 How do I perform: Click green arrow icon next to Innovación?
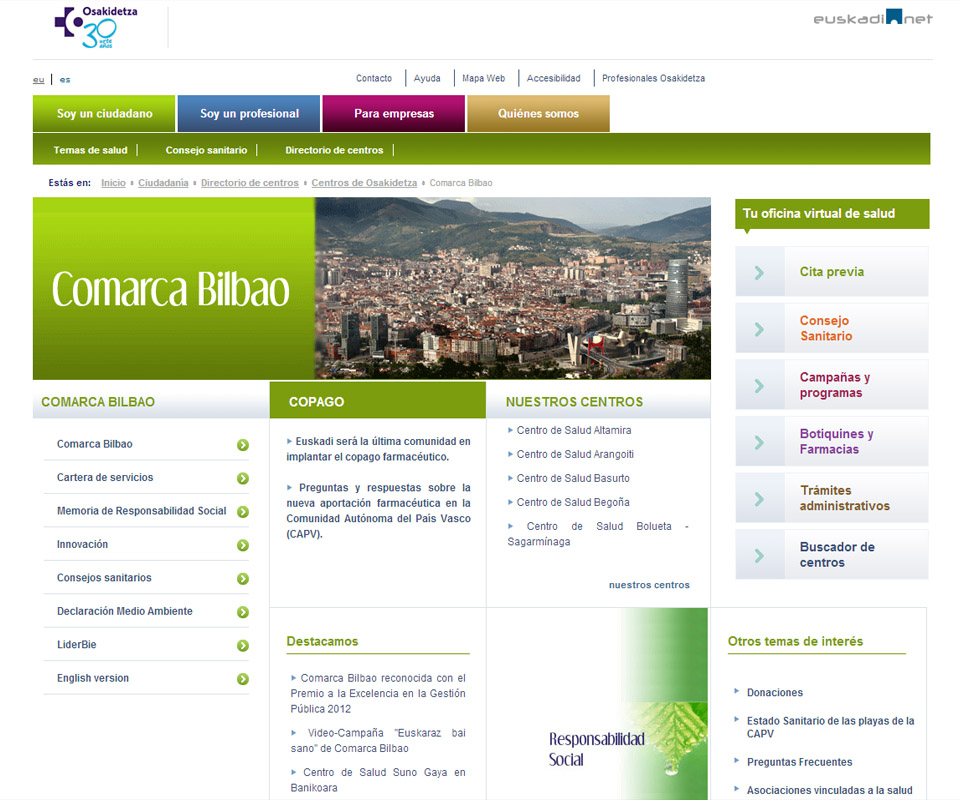[243, 546]
